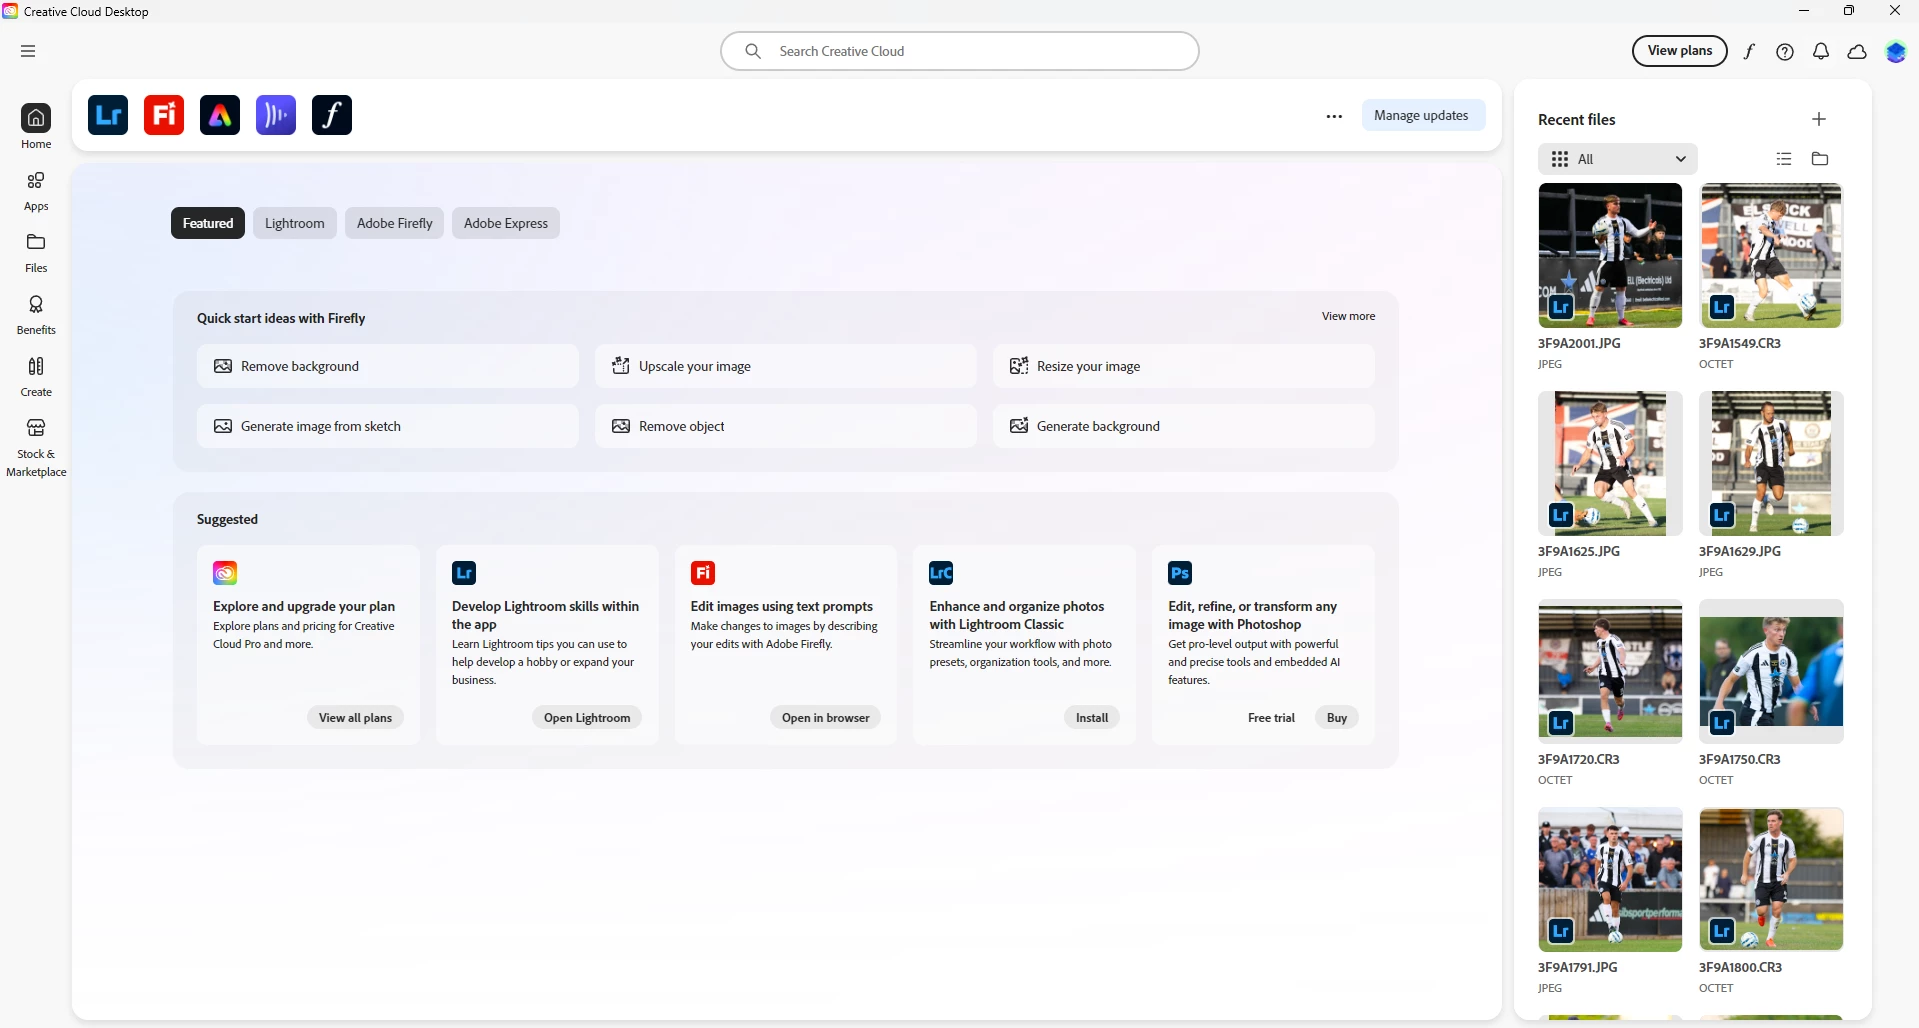Click Open in browser for Firefly
Screen dimensions: 1919x1028
coord(826,718)
